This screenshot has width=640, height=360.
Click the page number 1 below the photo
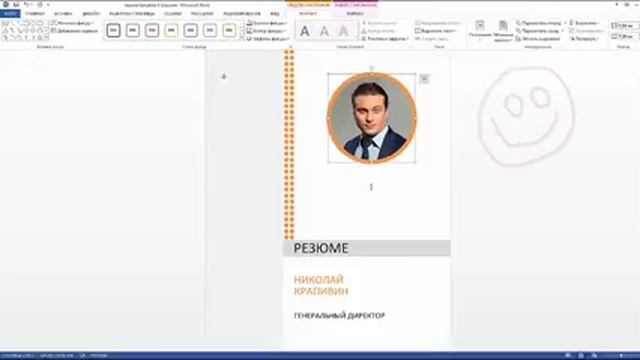coord(371,187)
